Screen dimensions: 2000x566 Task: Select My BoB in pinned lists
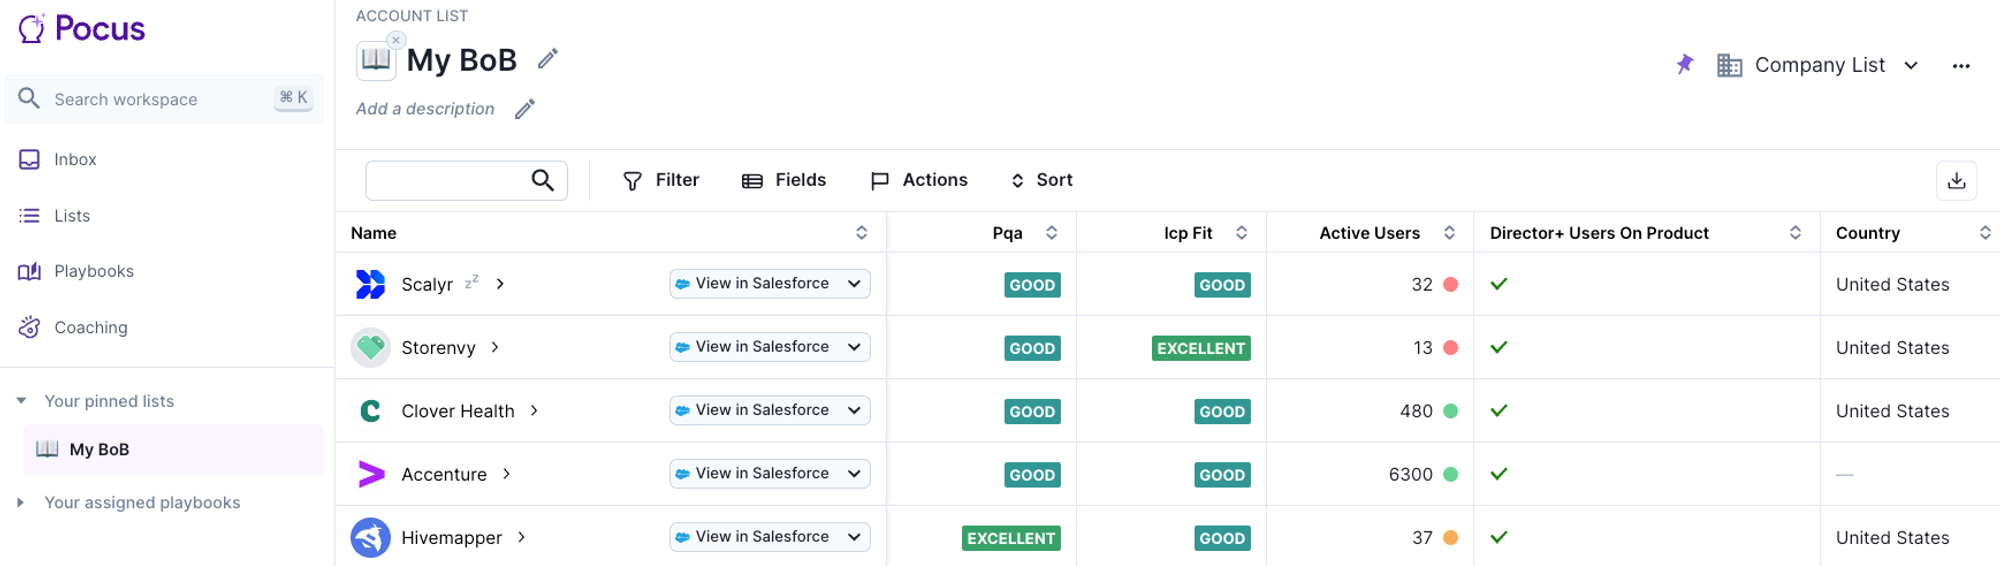click(x=173, y=449)
